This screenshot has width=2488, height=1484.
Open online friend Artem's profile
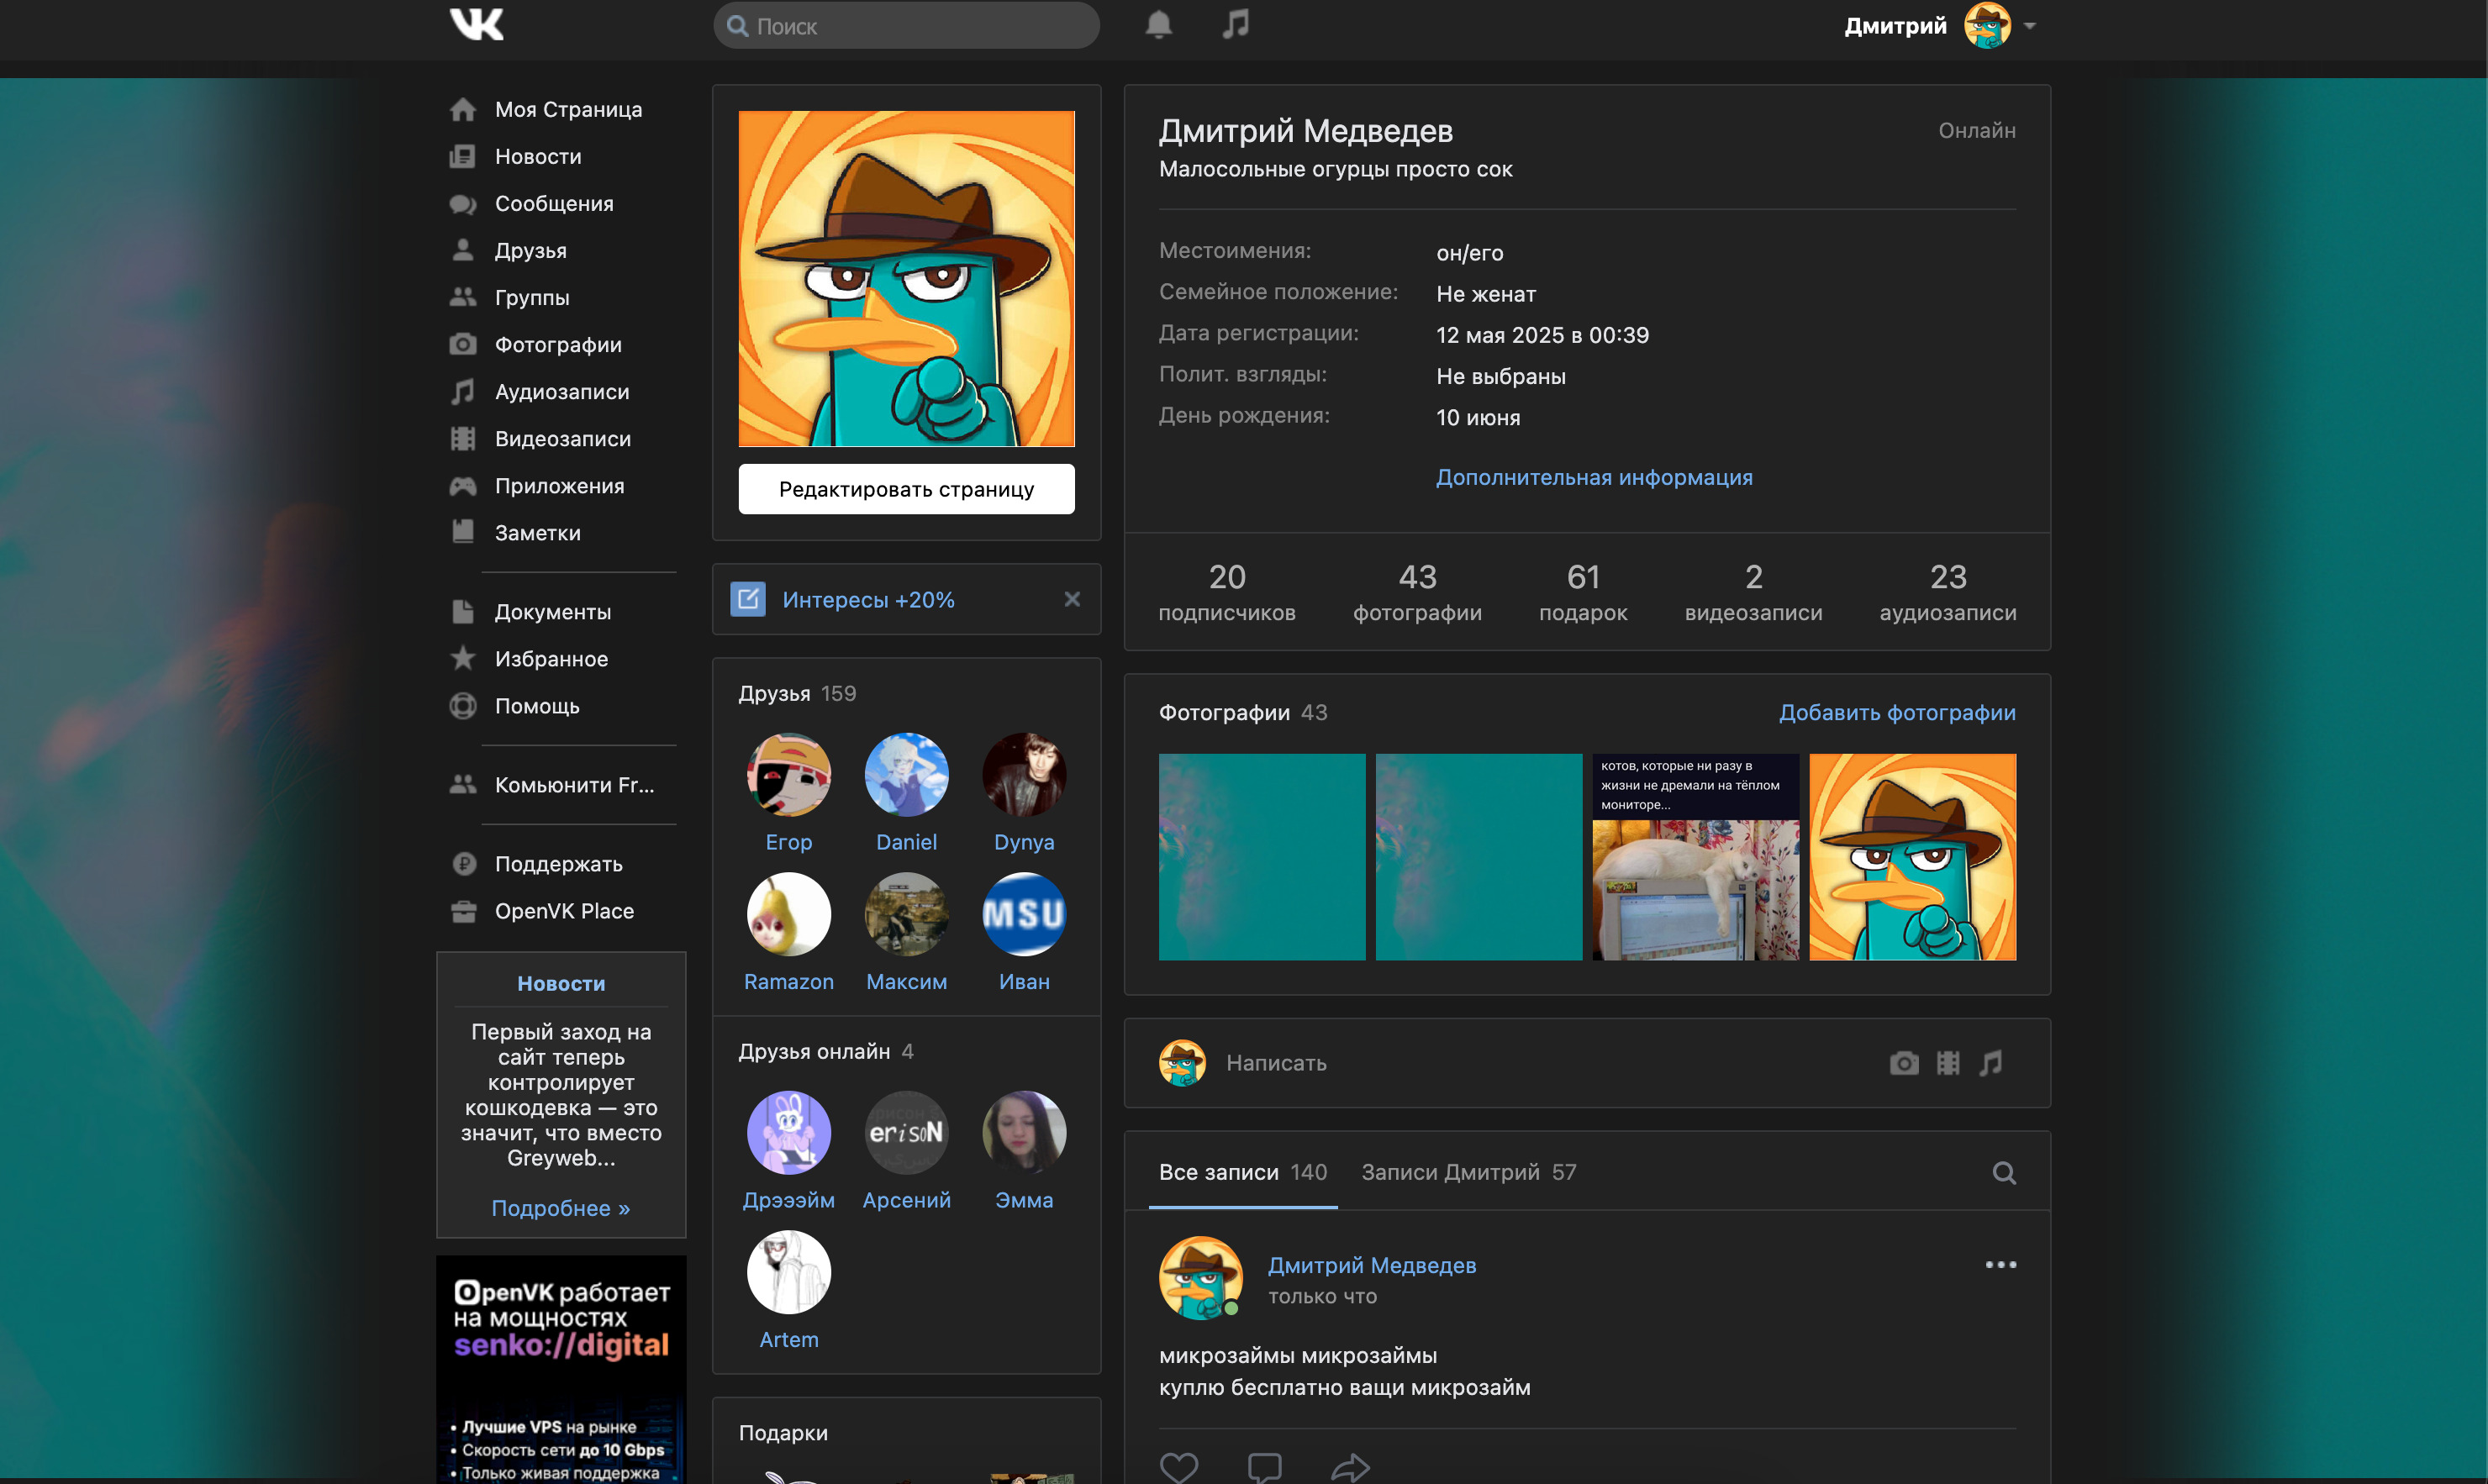pos(789,1290)
